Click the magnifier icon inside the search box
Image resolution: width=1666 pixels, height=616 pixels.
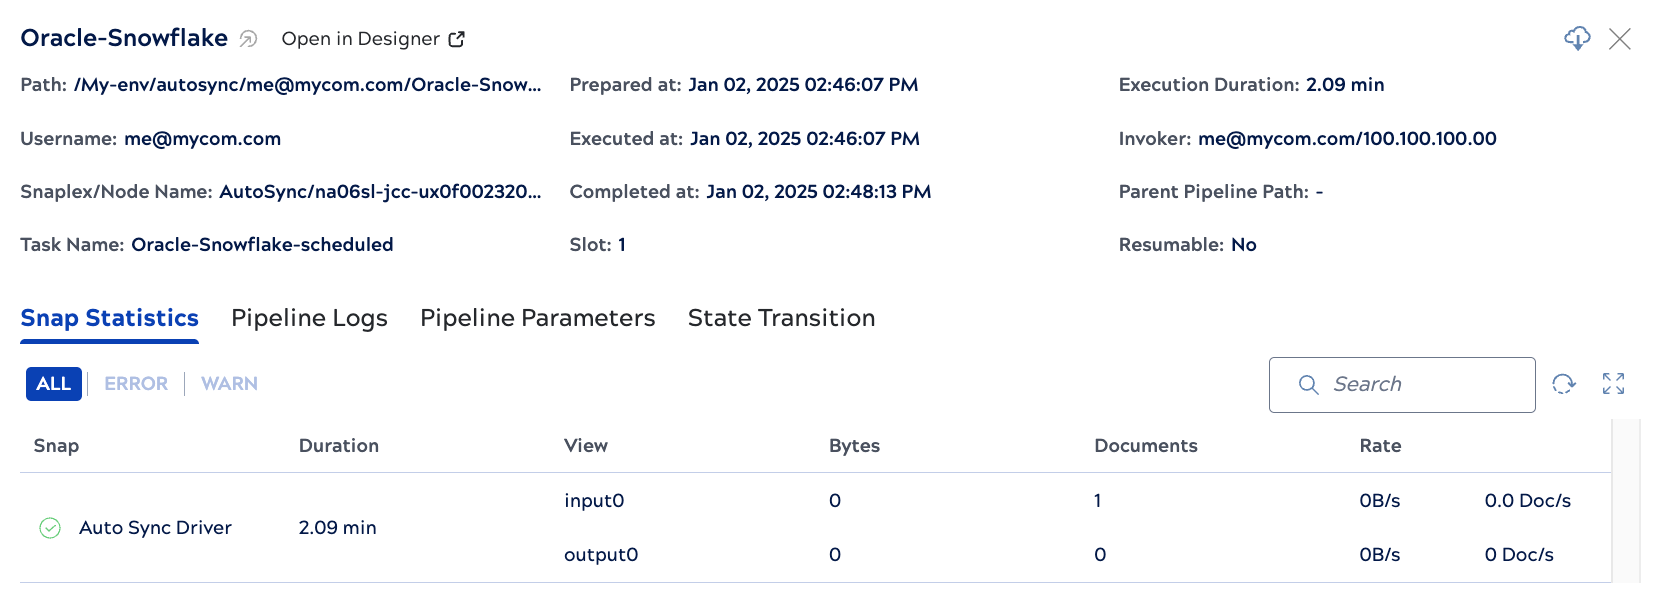[1309, 384]
